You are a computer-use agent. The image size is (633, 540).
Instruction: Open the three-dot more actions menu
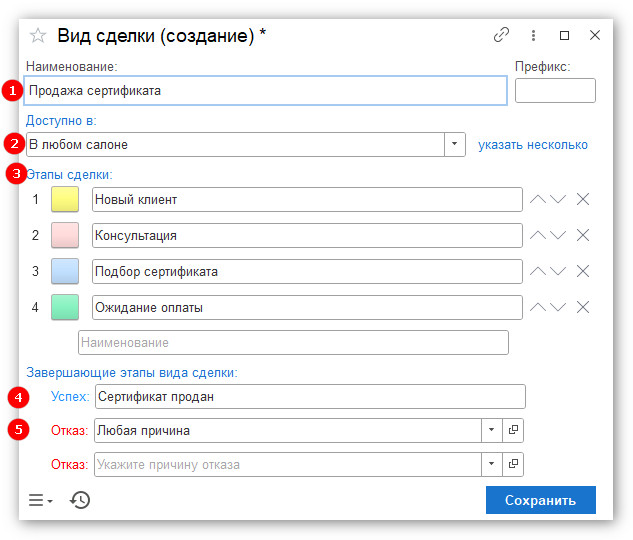533,36
